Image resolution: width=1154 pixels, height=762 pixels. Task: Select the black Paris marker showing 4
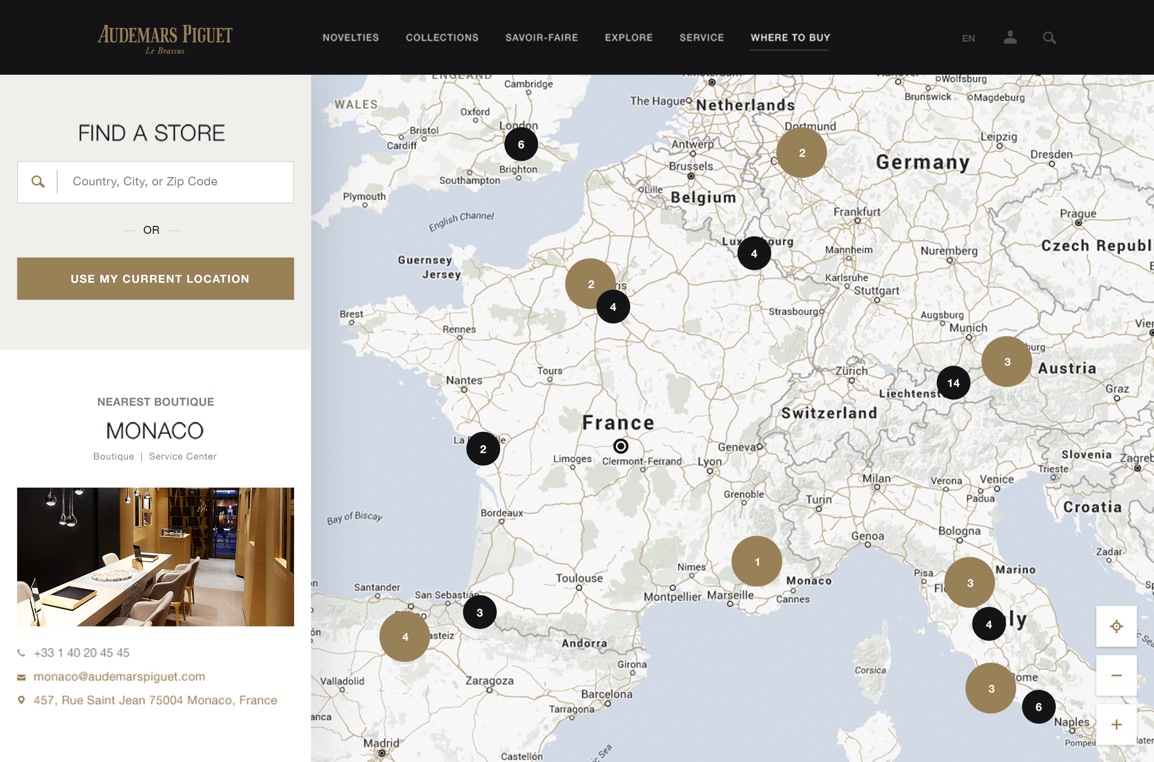pos(613,306)
